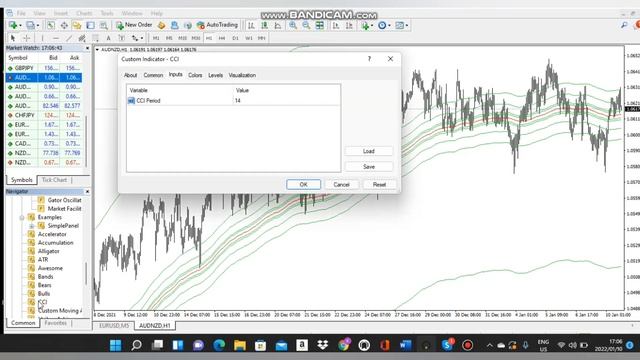Image resolution: width=640 pixels, height=360 pixels.
Task: Tile chart windows icon
Action: point(320,25)
